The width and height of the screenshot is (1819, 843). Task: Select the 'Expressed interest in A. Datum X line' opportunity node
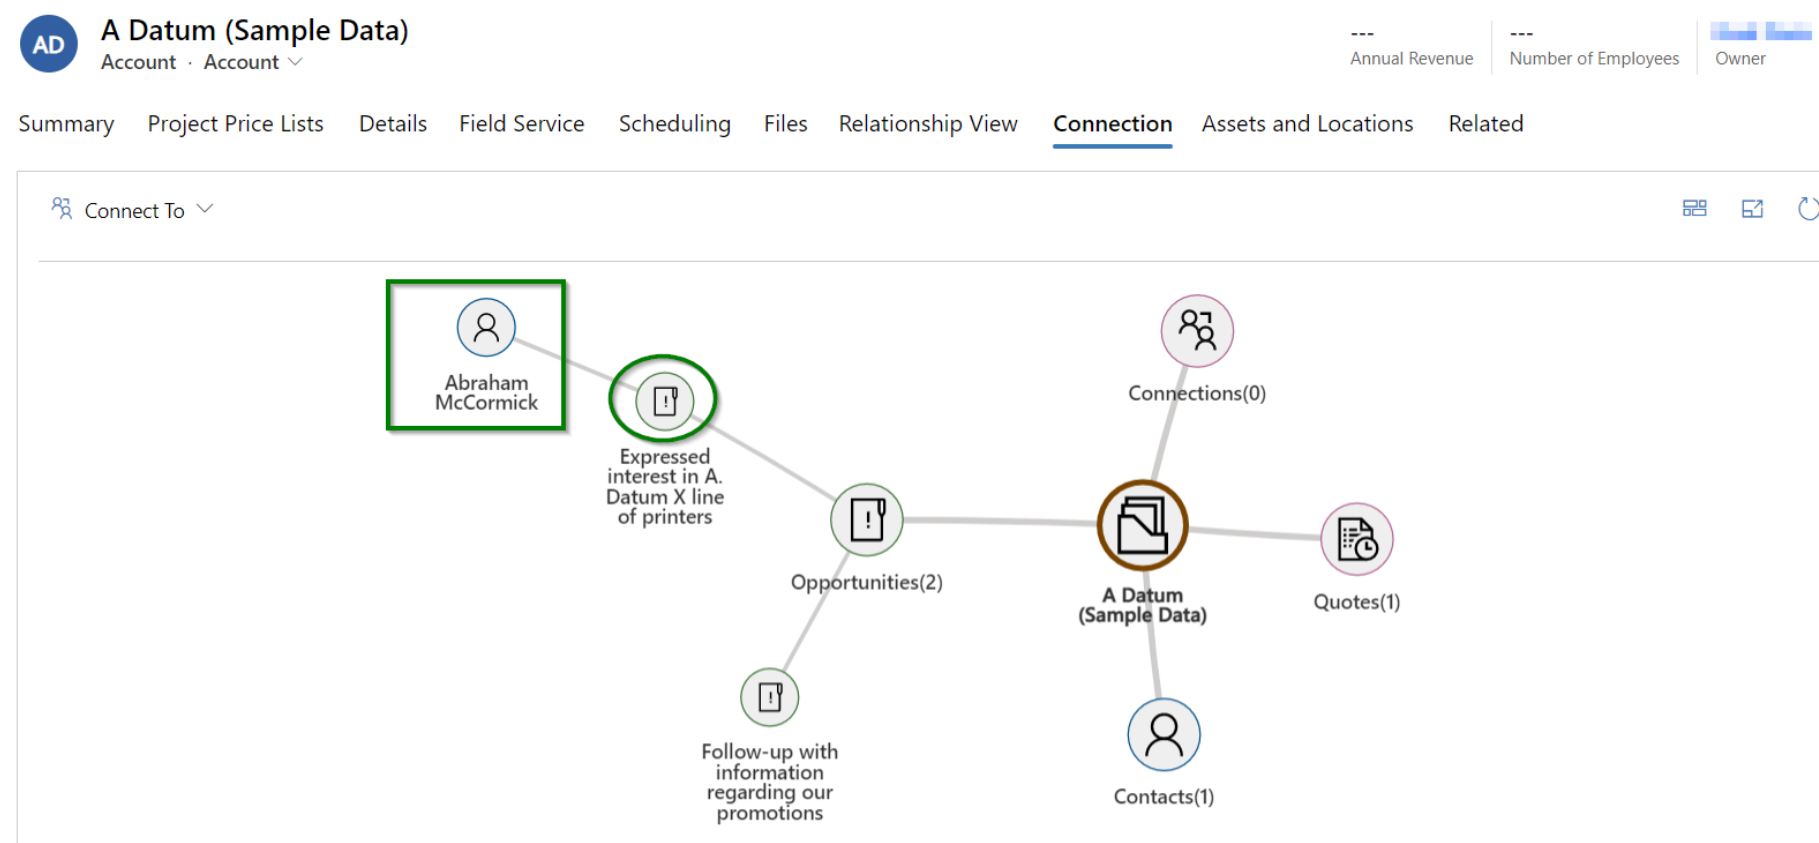(x=665, y=400)
